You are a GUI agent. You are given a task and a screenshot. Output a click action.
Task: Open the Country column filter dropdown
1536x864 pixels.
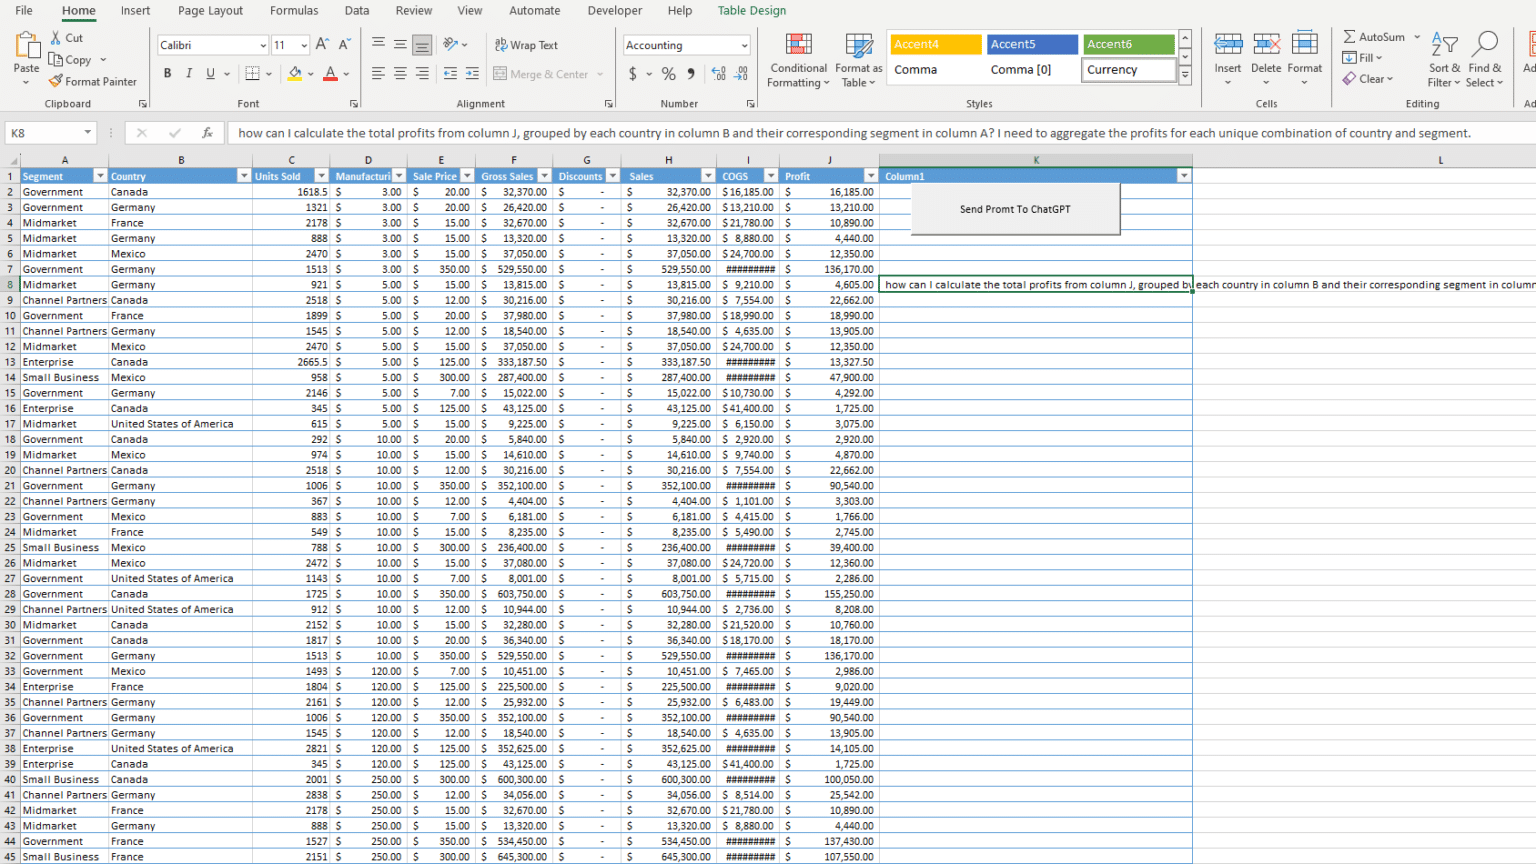(245, 175)
